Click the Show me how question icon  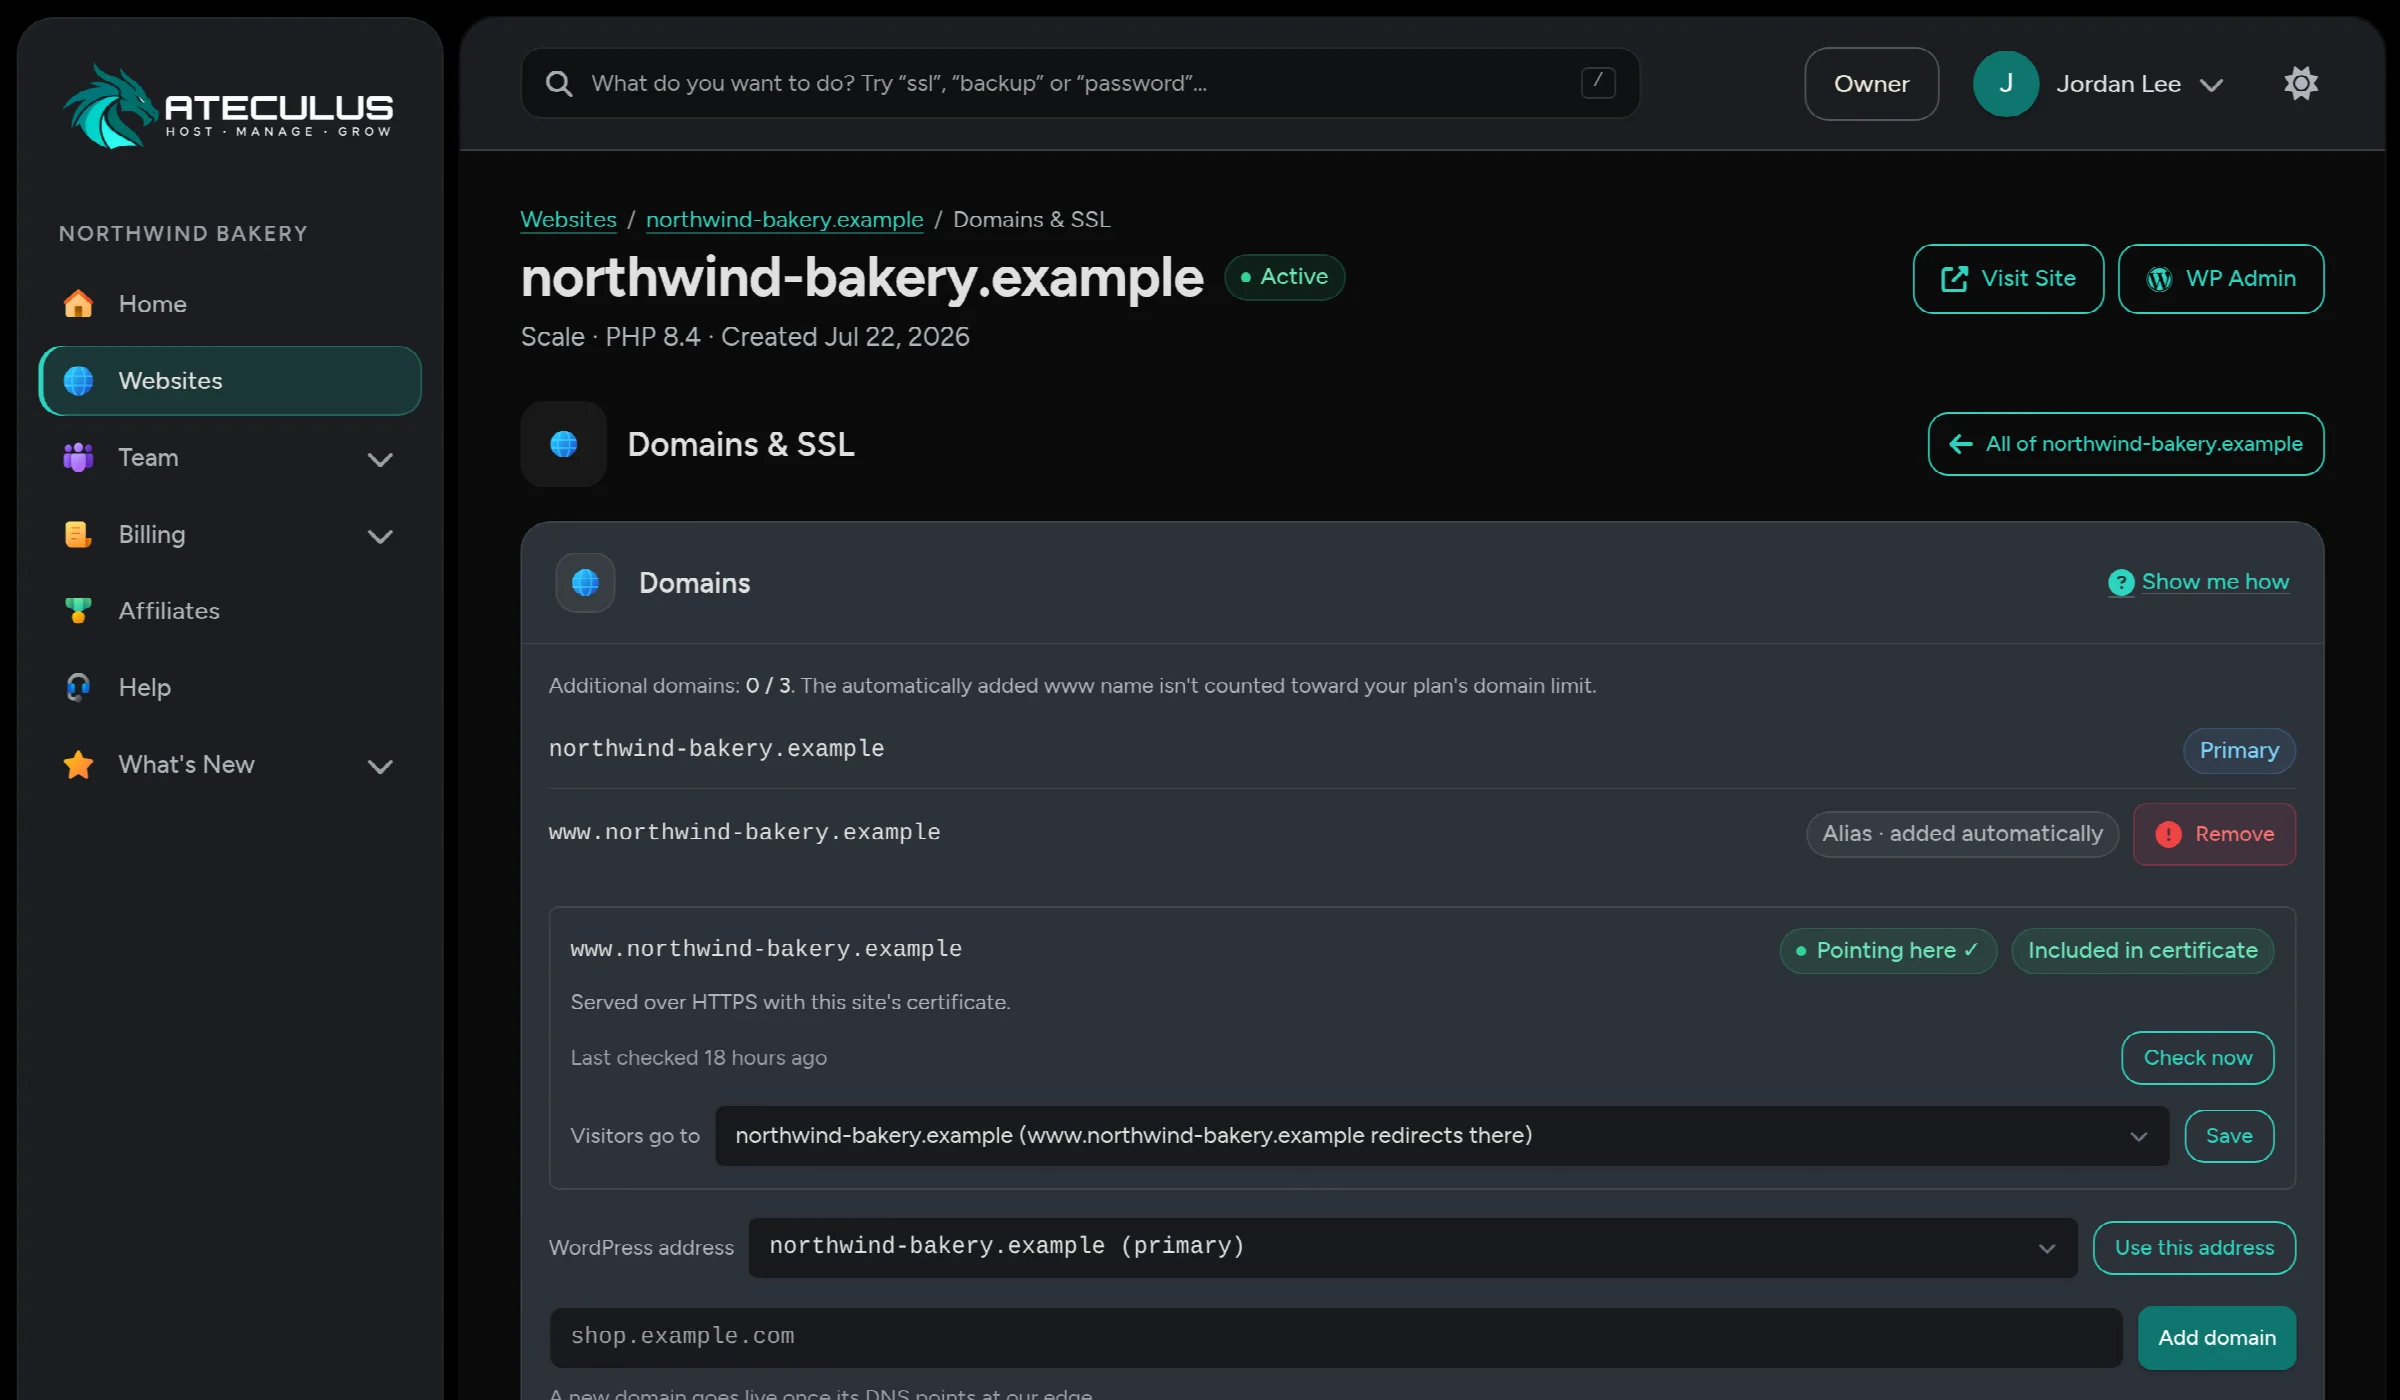(x=2120, y=582)
